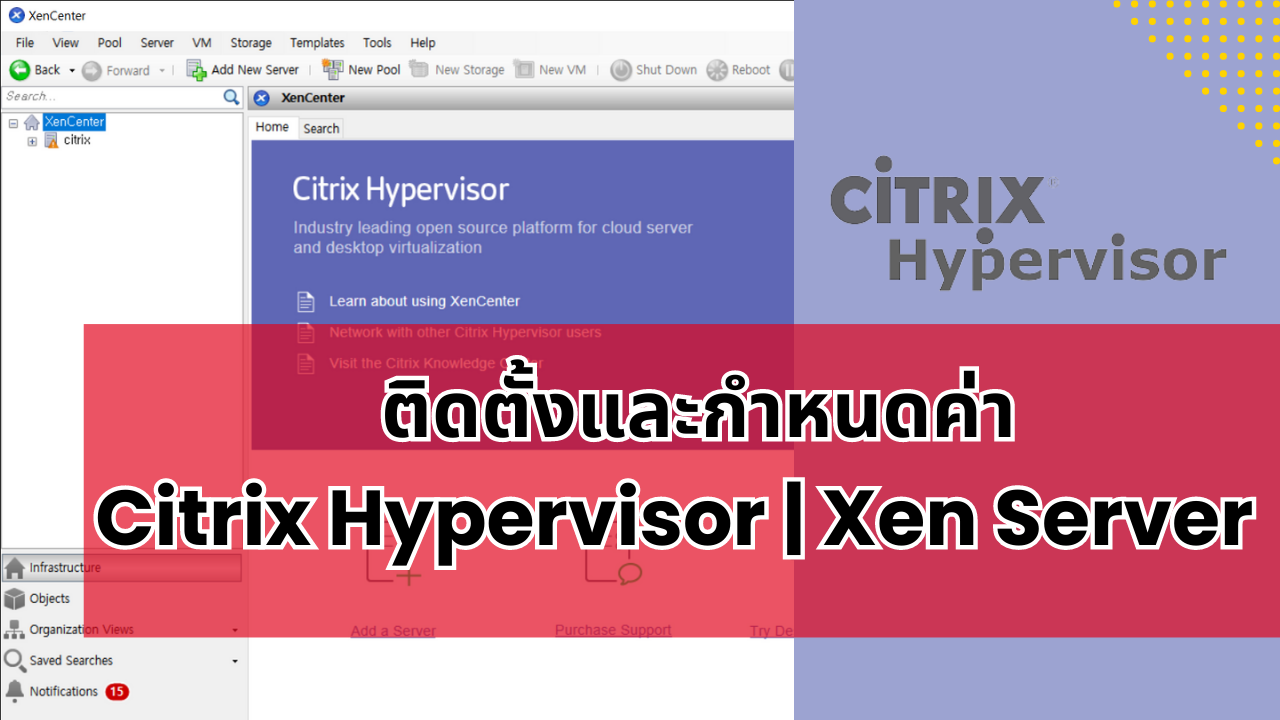Screen dimensions: 1280x720
Task: Click the Add New Server icon
Action: tap(197, 70)
